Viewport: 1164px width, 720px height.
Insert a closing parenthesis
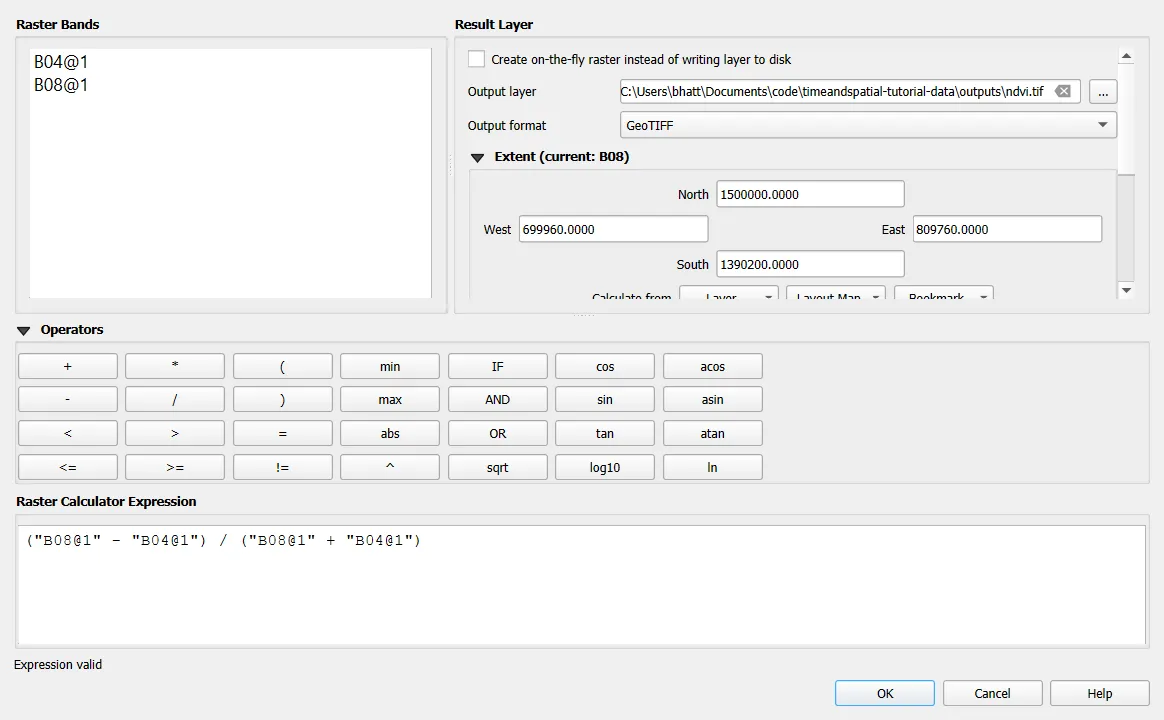pyautogui.click(x=283, y=399)
